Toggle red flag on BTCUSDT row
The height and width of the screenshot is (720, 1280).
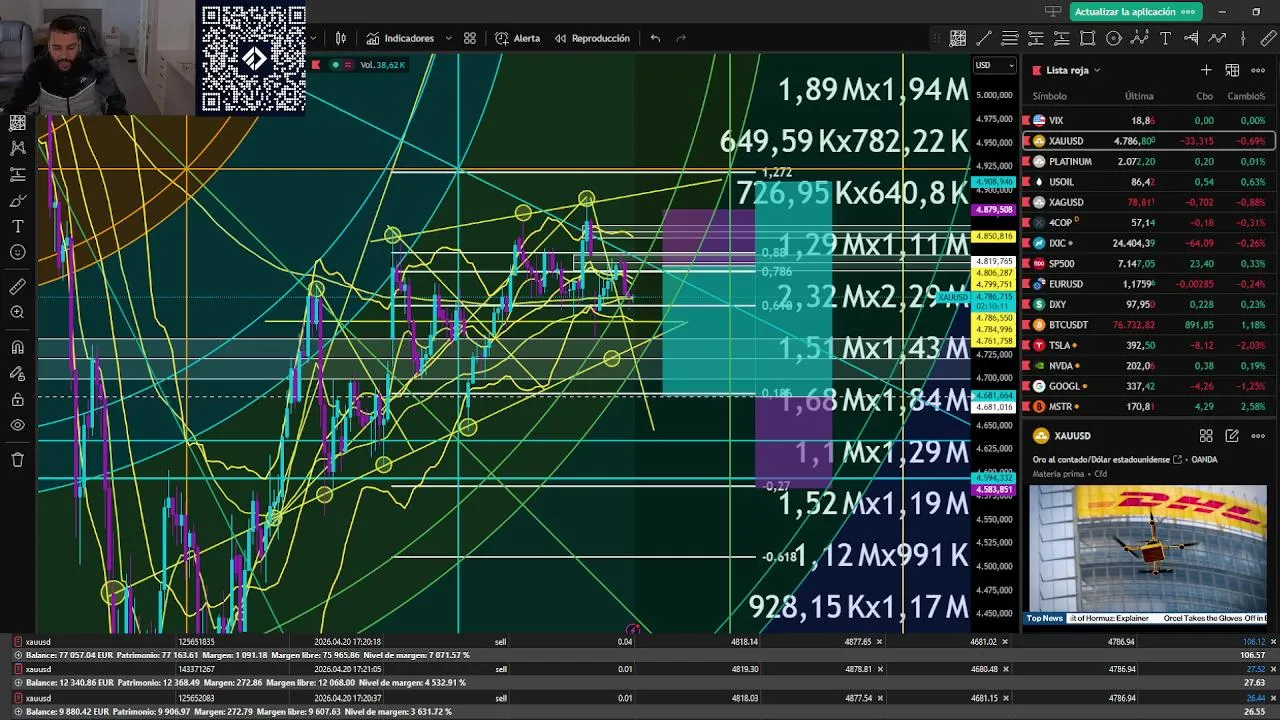tap(1027, 325)
